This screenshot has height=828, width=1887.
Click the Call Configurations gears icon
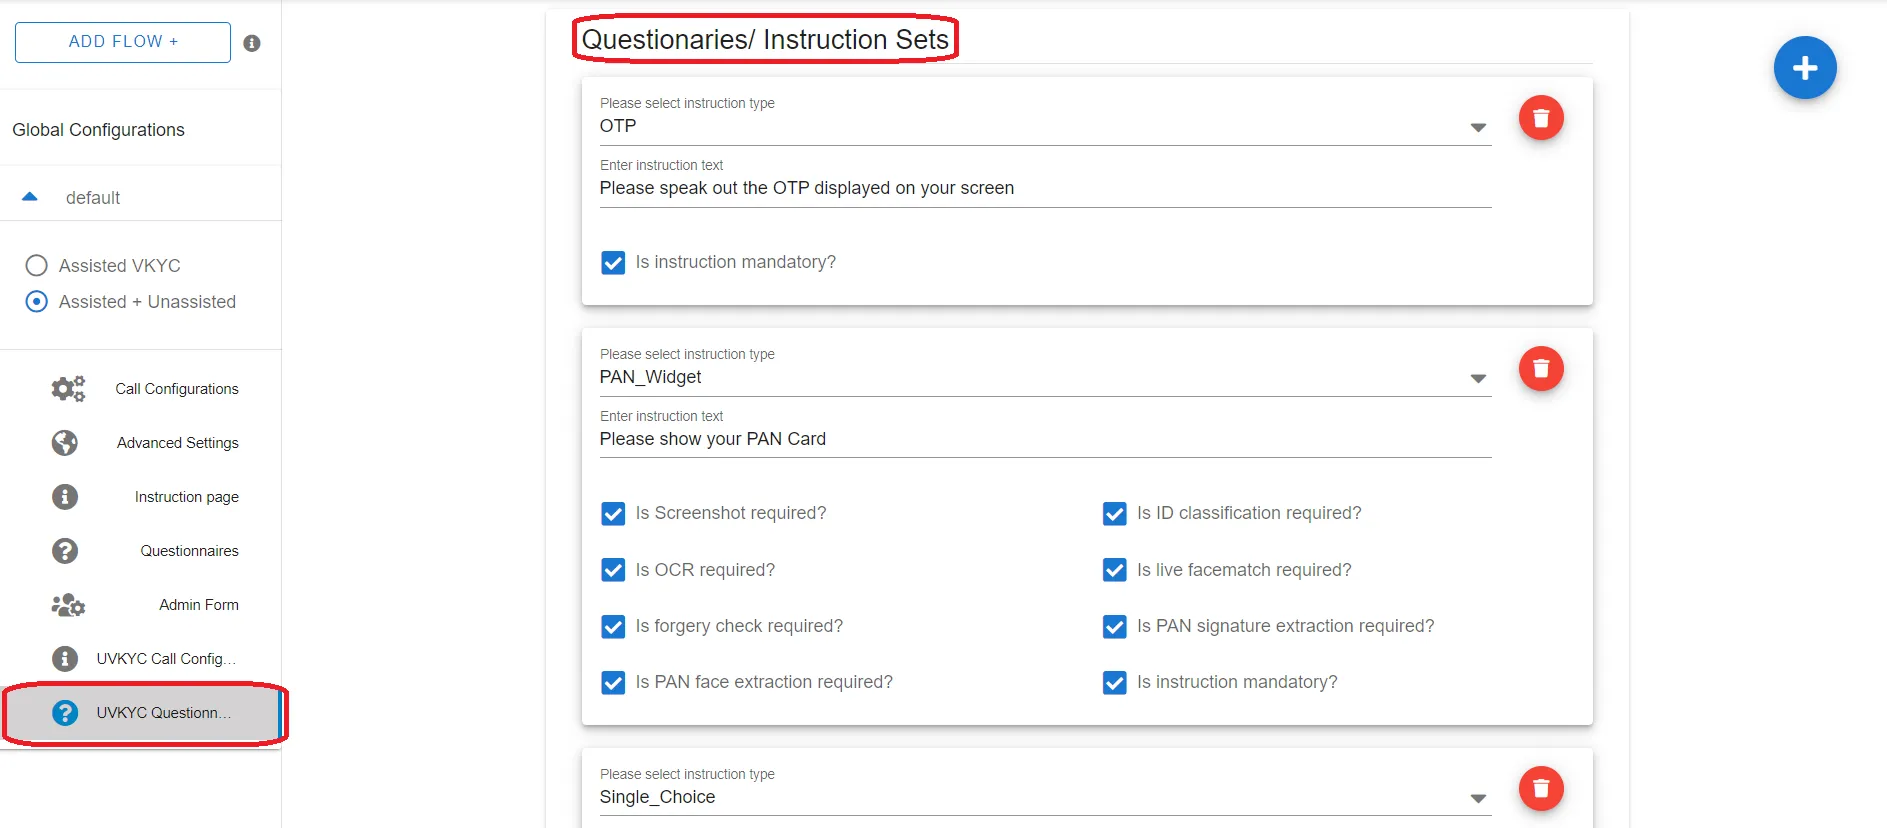pos(68,389)
